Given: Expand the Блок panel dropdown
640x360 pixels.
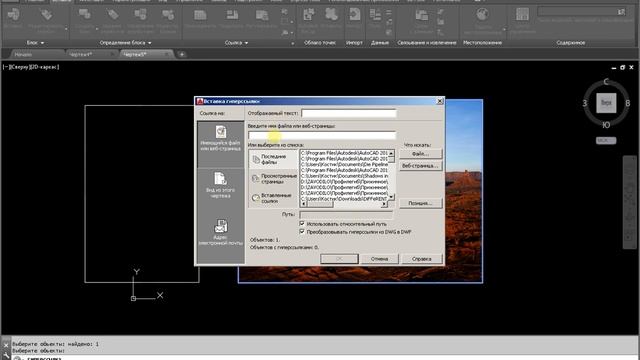Looking at the screenshot, I should click(36, 42).
